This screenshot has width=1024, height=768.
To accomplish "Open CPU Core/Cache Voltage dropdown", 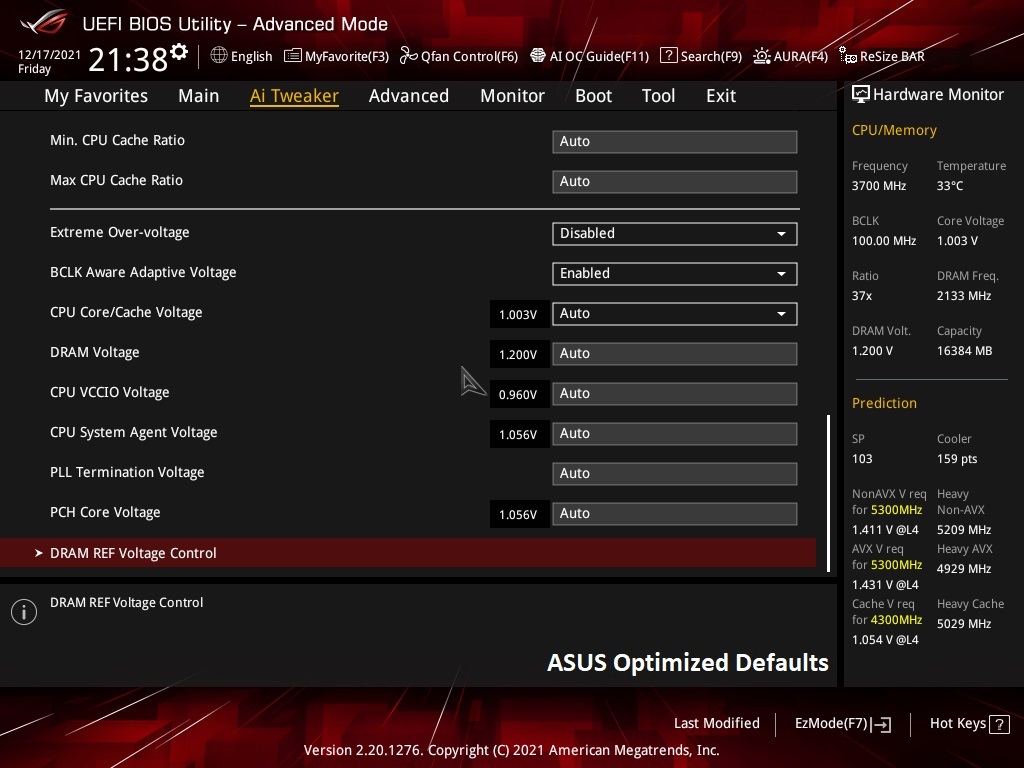I will click(x=675, y=313).
